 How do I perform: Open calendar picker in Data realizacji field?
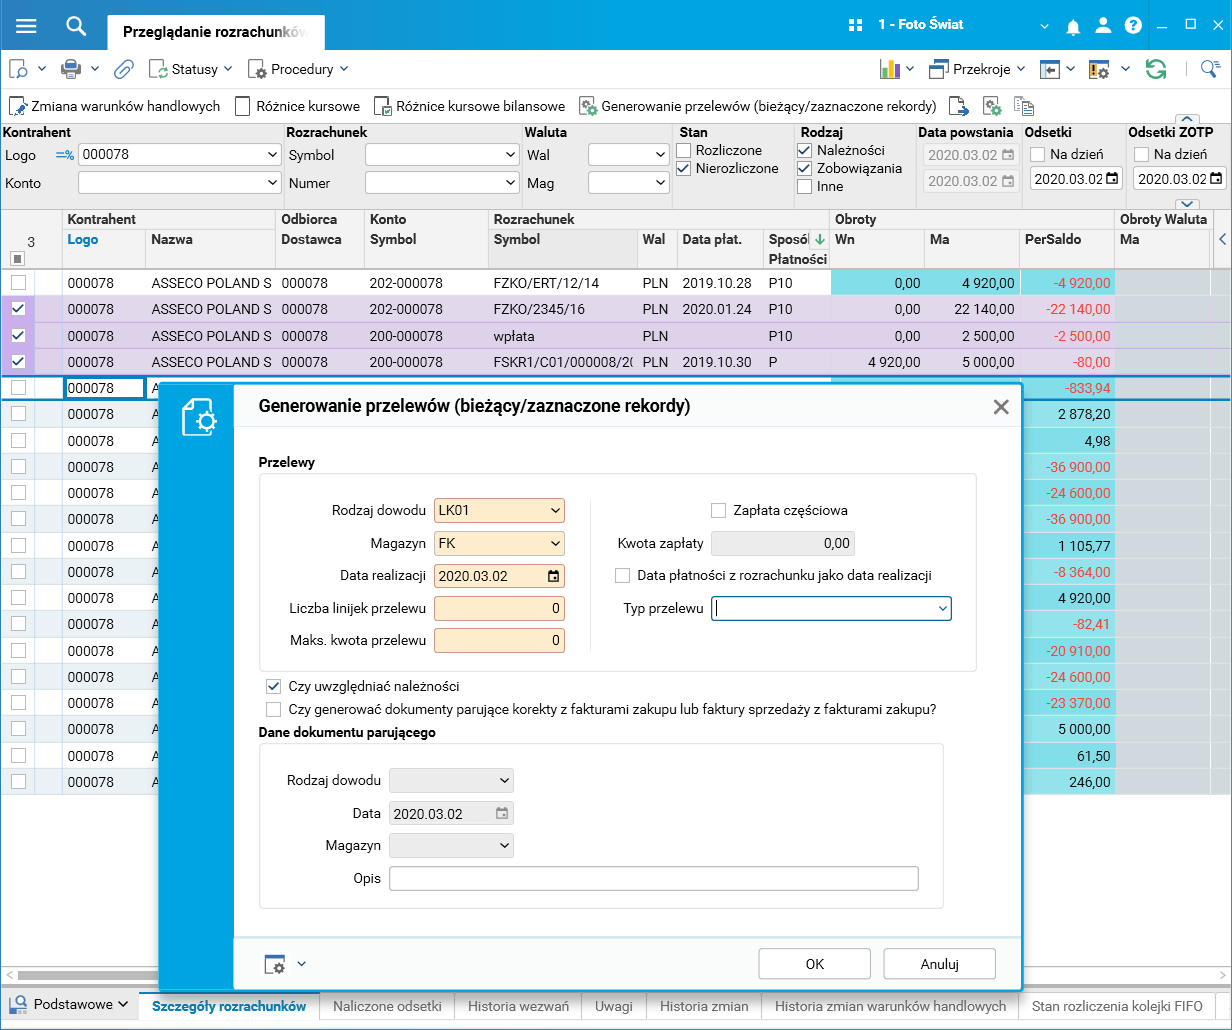click(x=553, y=576)
